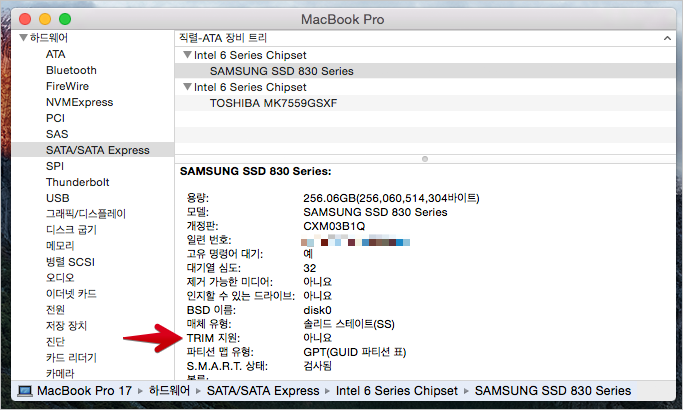683x410 pixels.
Task: Click the GPT(GUID 파티션 표) value
Action: pos(355,352)
